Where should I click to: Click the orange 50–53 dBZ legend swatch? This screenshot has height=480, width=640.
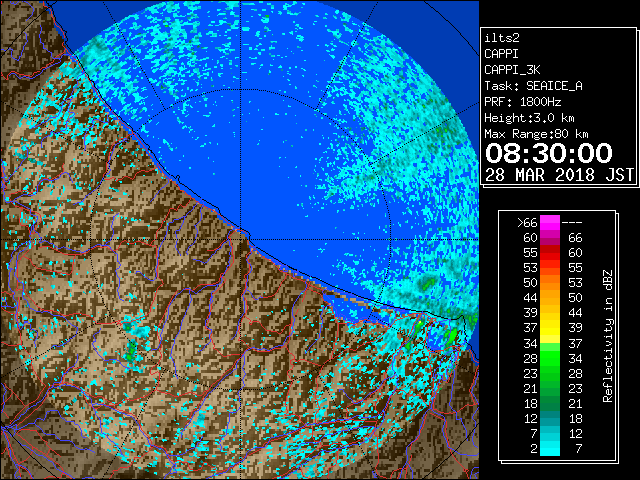click(550, 282)
